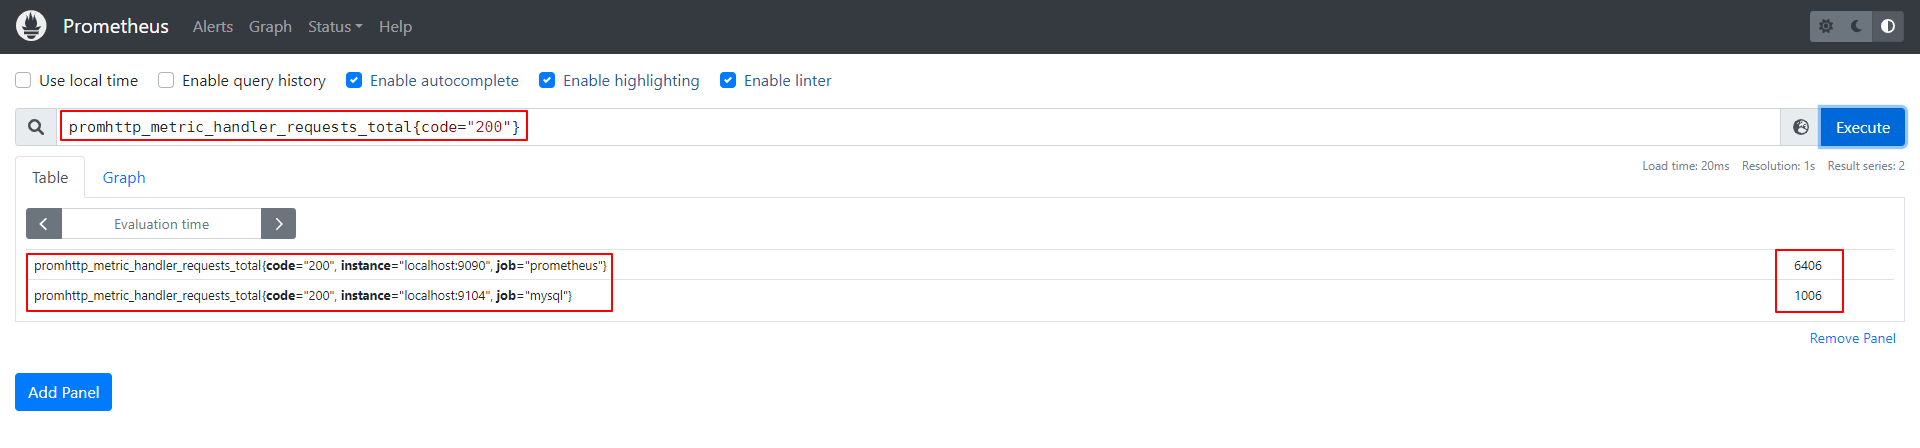Viewport: 1920px width, 448px height.
Task: Click the Remove Panel link
Action: [x=1852, y=338]
